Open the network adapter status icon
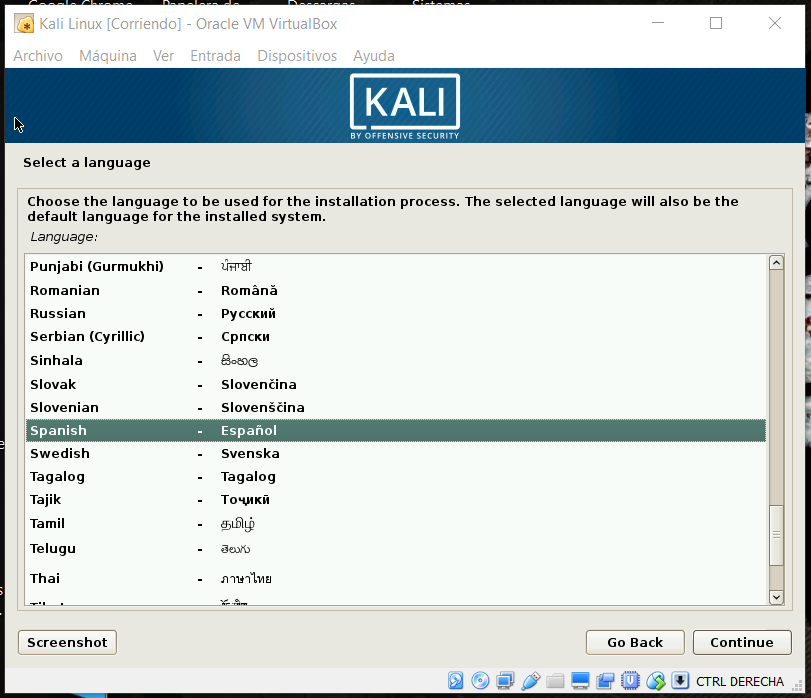Viewport: 811px width, 698px height. (506, 681)
